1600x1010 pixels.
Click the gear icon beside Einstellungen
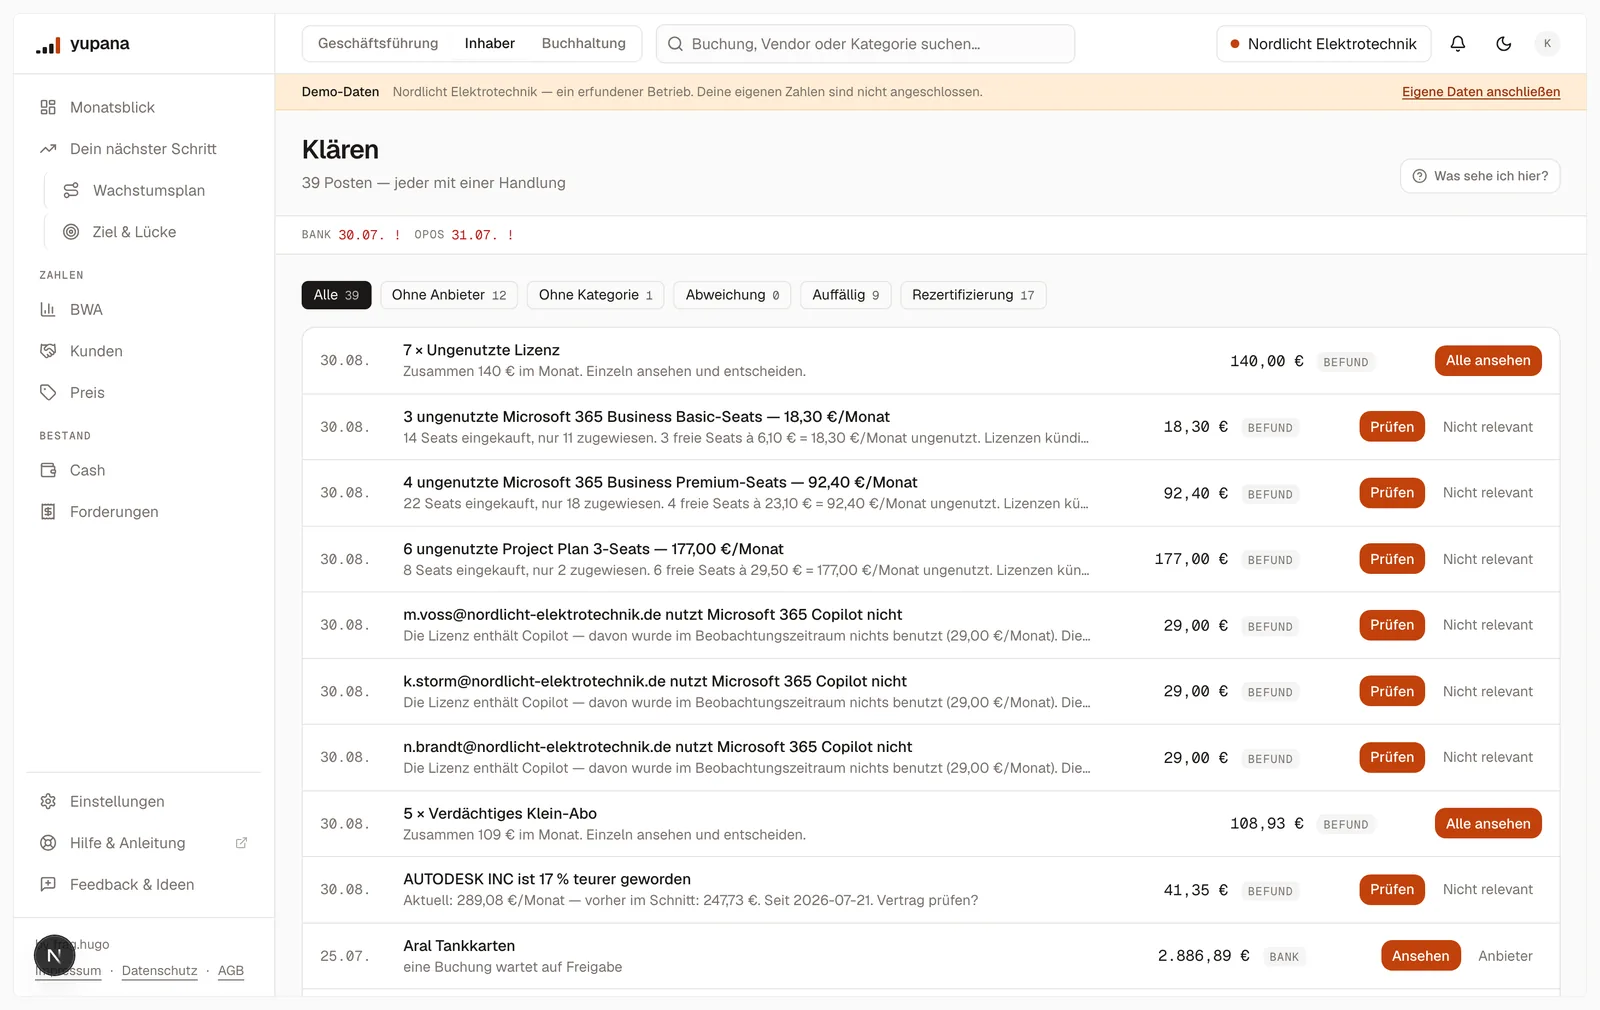[48, 802]
